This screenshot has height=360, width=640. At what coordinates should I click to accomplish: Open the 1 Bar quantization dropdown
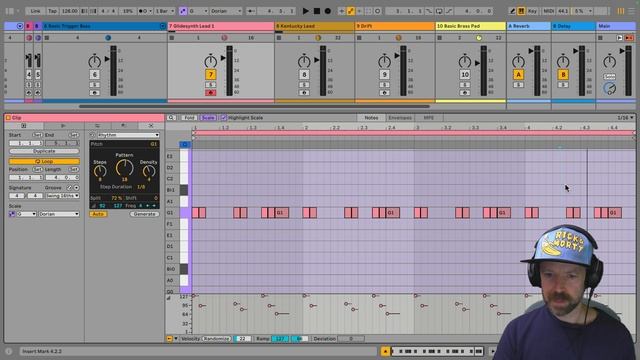[165, 11]
